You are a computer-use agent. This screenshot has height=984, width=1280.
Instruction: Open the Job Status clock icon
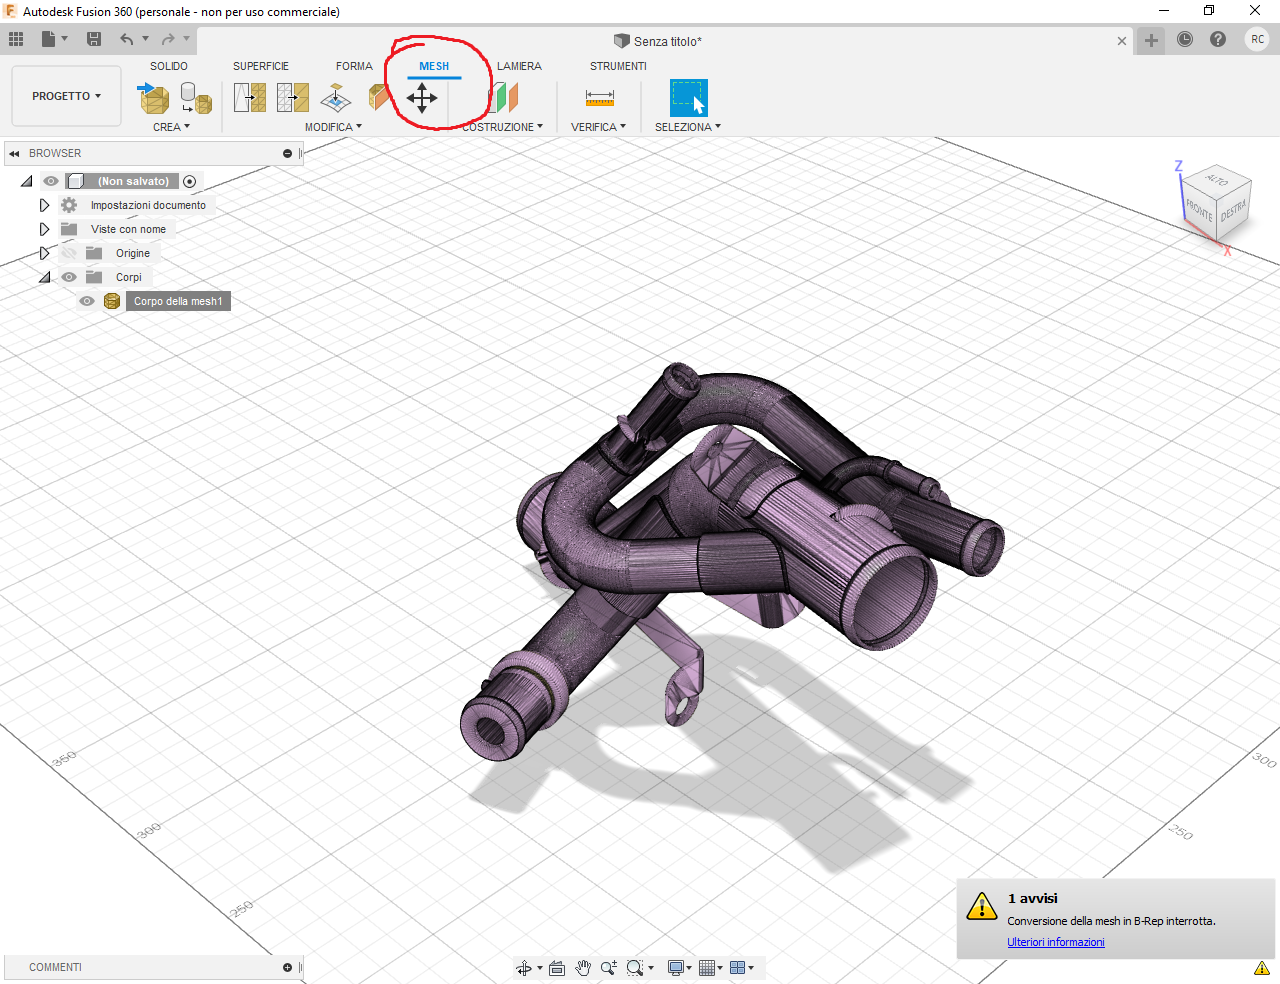(x=1185, y=40)
